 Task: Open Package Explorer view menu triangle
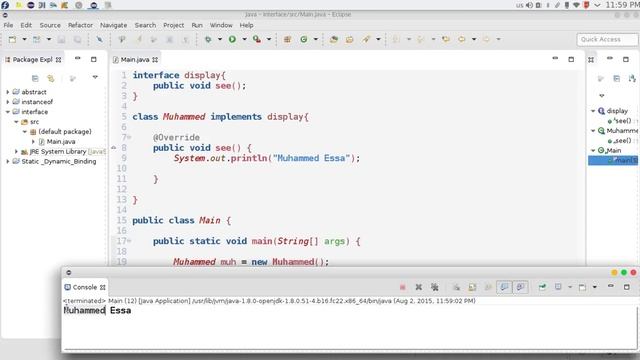tap(95, 77)
